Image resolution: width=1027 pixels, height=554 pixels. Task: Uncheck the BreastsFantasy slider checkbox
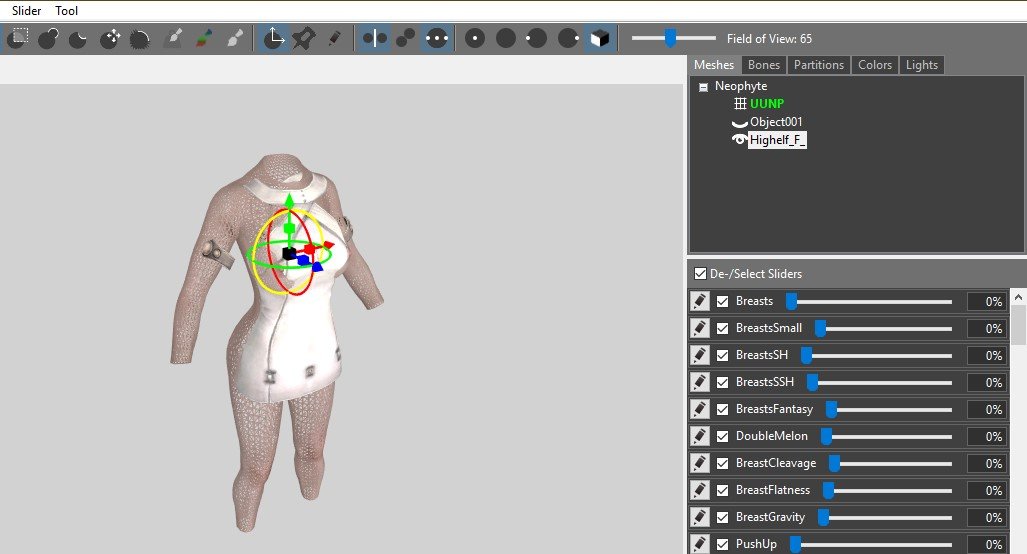(722, 409)
